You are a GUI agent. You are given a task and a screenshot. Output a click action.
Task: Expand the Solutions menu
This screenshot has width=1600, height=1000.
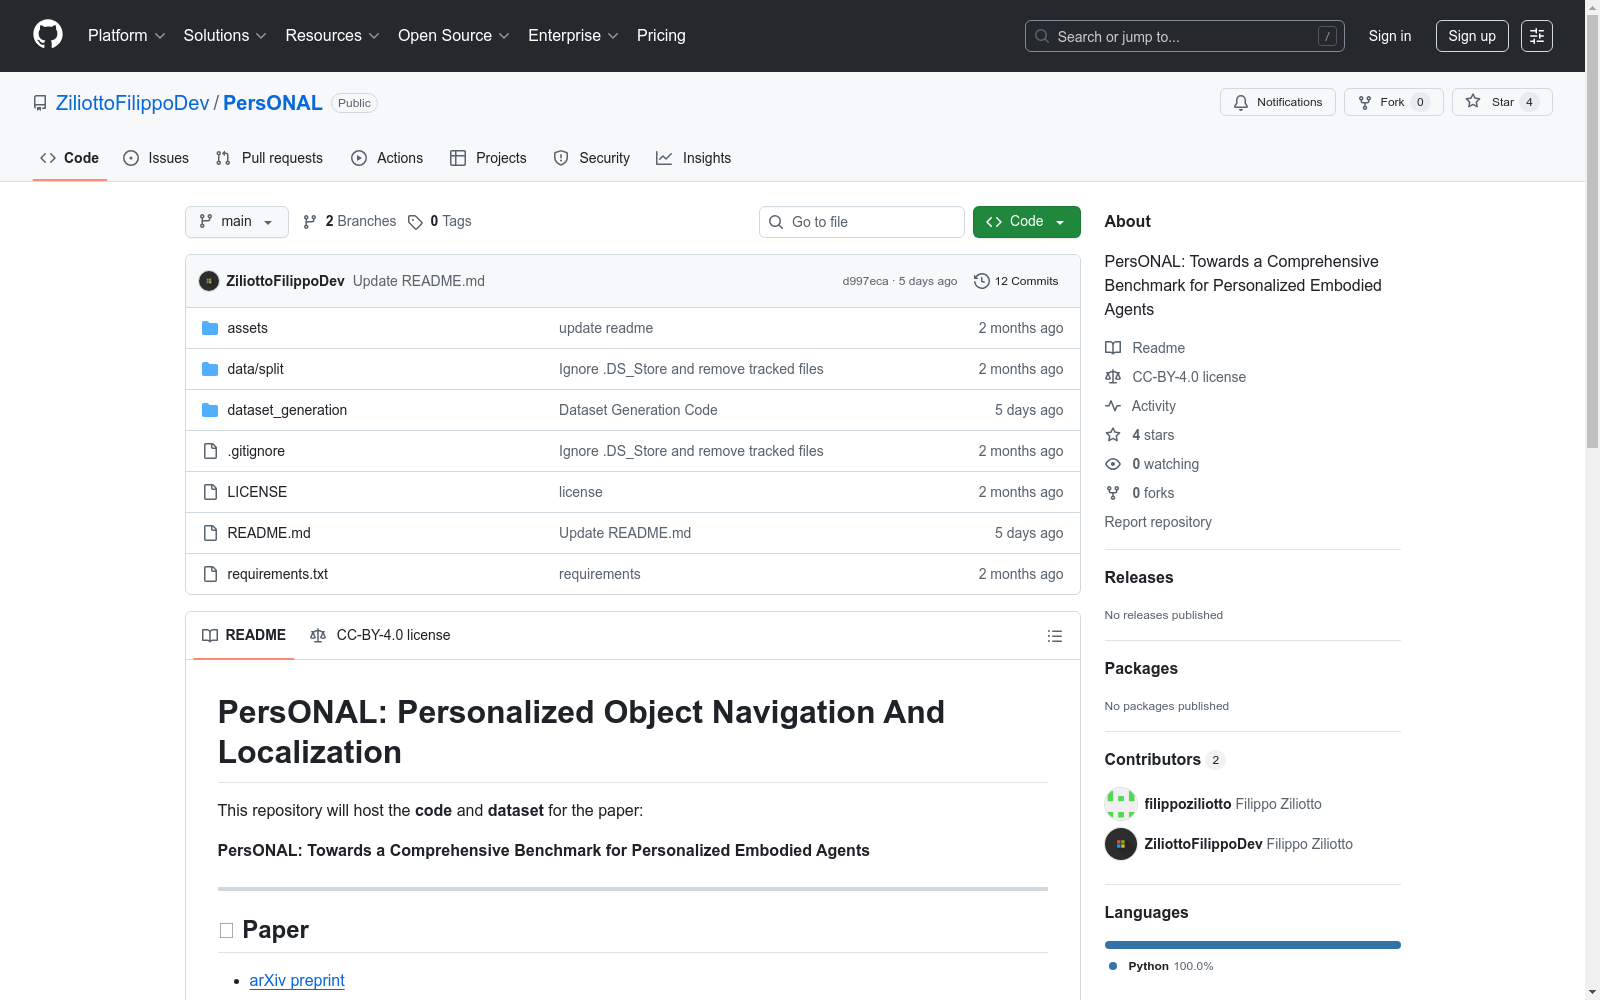[x=225, y=36]
